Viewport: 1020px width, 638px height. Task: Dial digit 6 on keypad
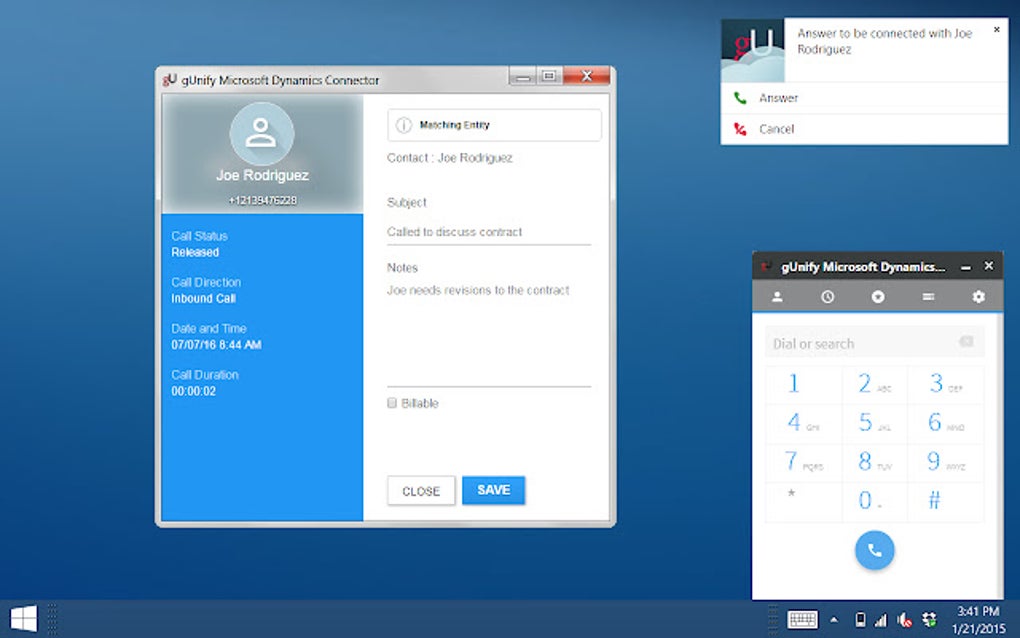pyautogui.click(x=945, y=423)
